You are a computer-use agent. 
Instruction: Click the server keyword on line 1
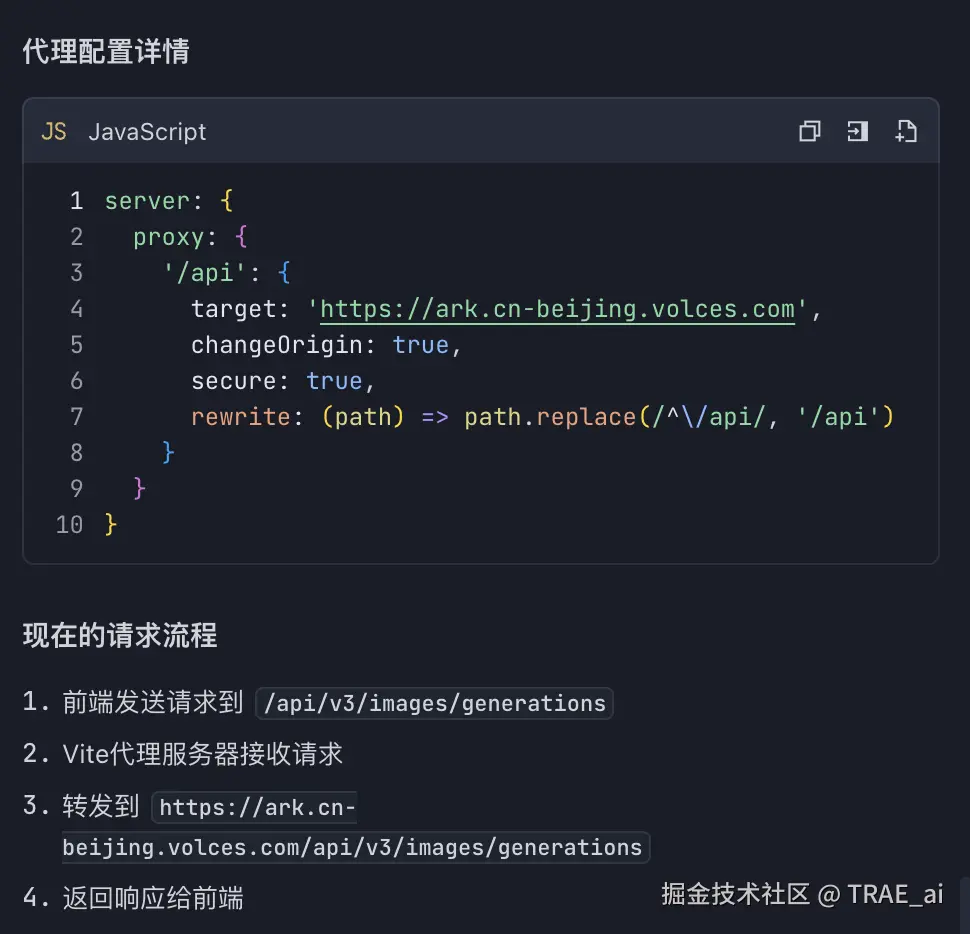coord(146,201)
